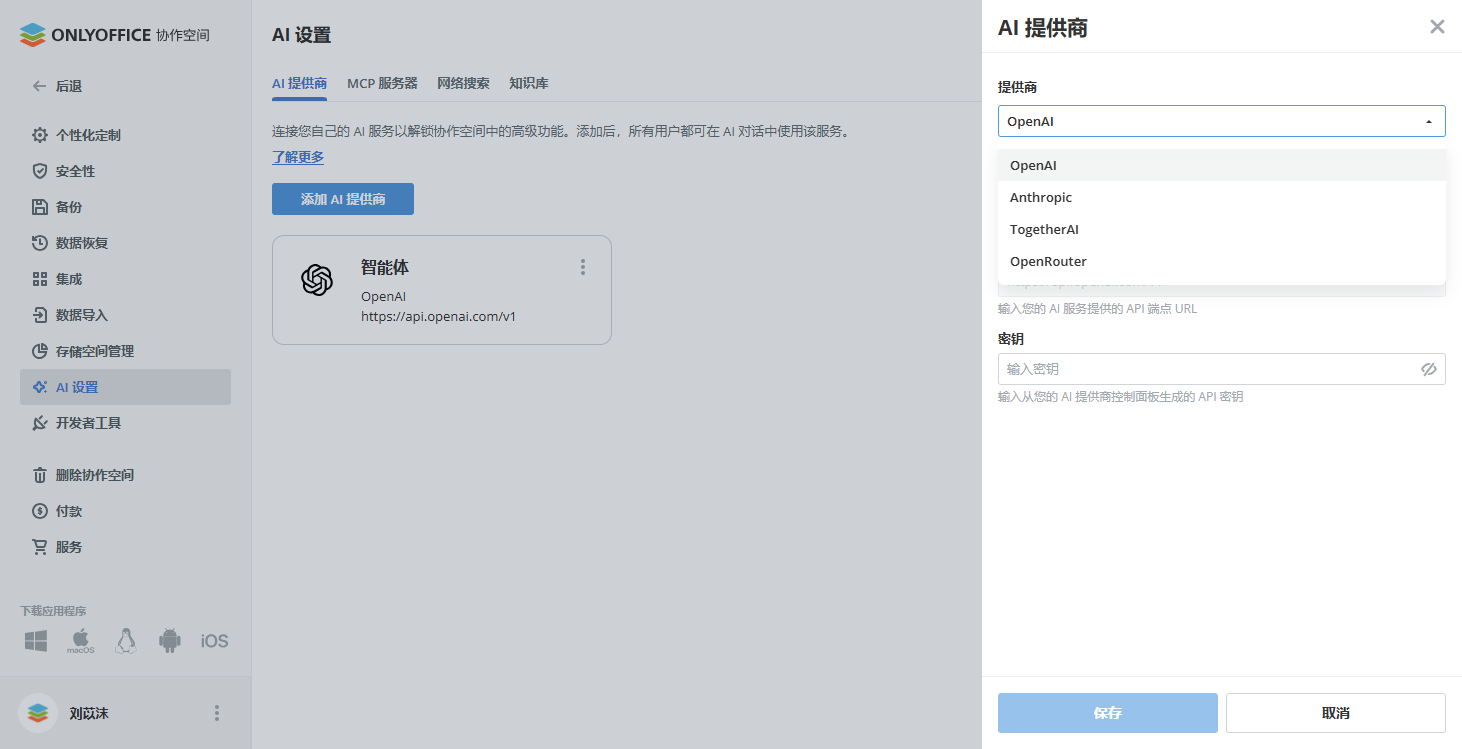This screenshot has width=1462, height=749.
Task: Open the user account menu next to 刘苡沫
Action: click(216, 712)
